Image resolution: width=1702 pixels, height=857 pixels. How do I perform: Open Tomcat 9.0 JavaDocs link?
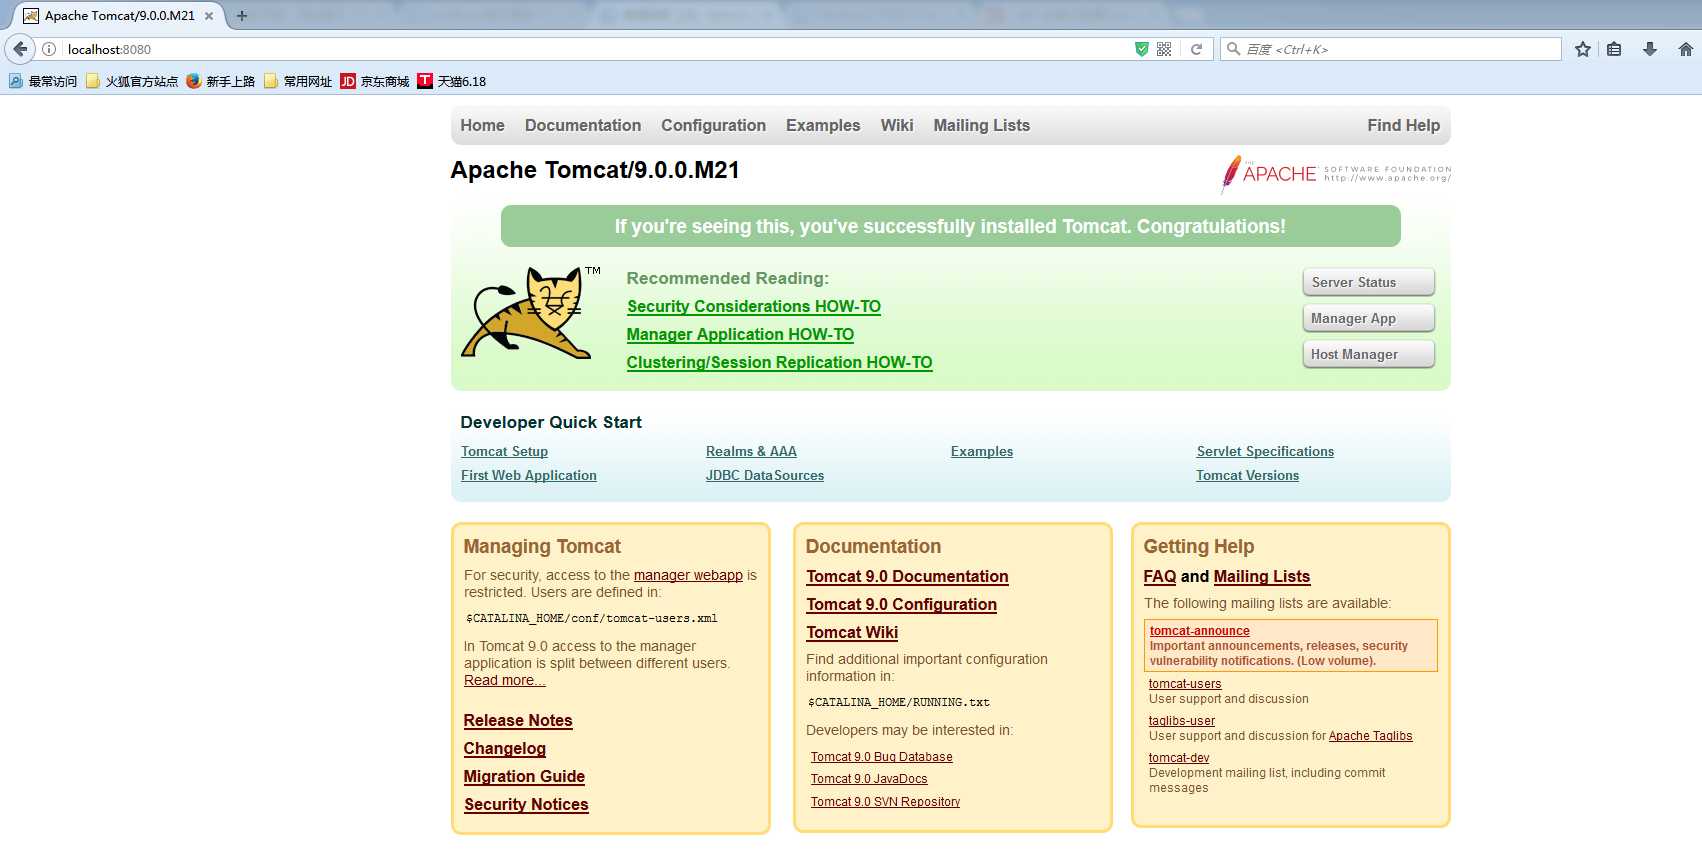[x=869, y=779]
